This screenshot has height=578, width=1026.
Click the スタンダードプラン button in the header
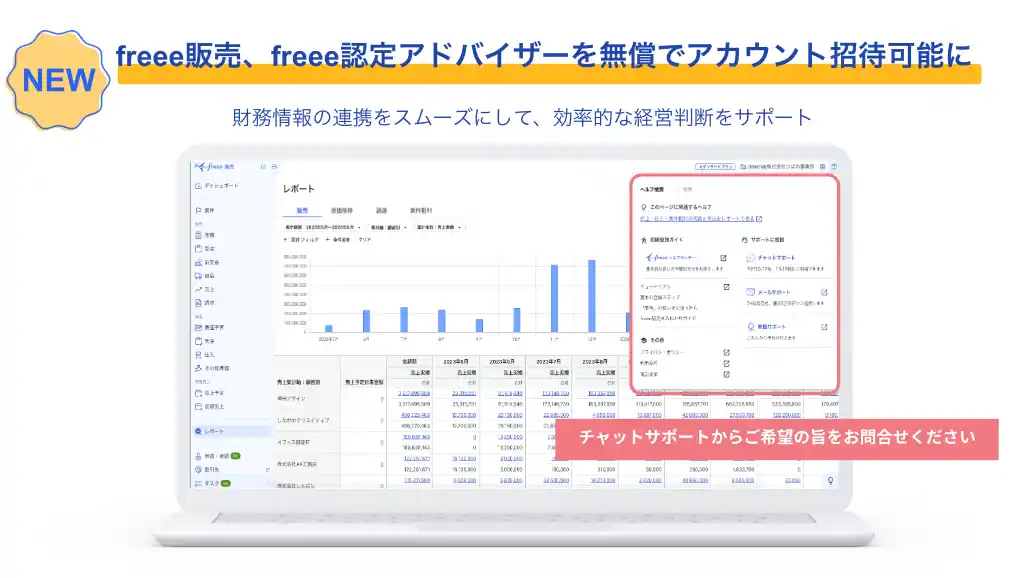coord(715,165)
